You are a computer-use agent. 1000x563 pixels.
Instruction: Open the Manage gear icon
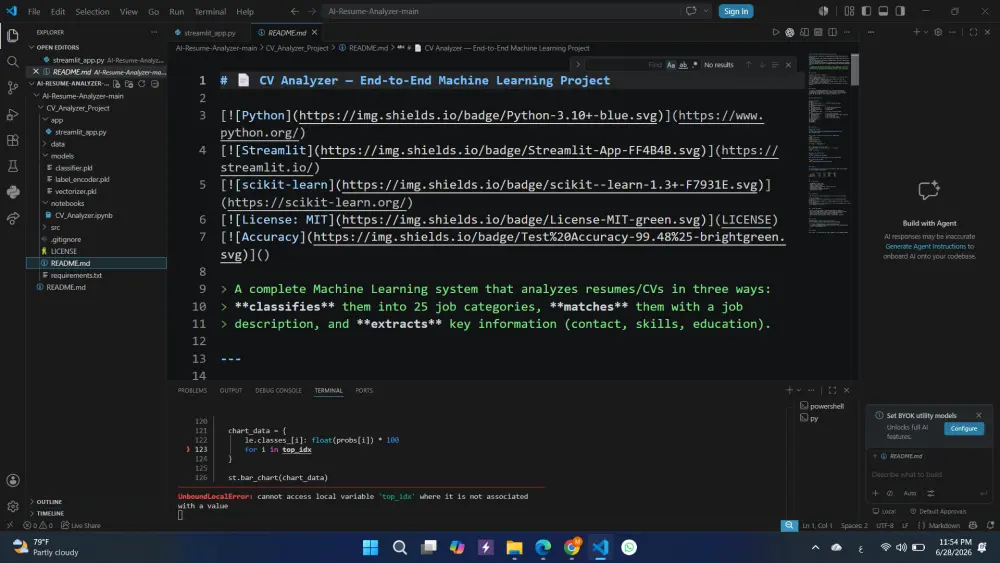pyautogui.click(x=13, y=506)
